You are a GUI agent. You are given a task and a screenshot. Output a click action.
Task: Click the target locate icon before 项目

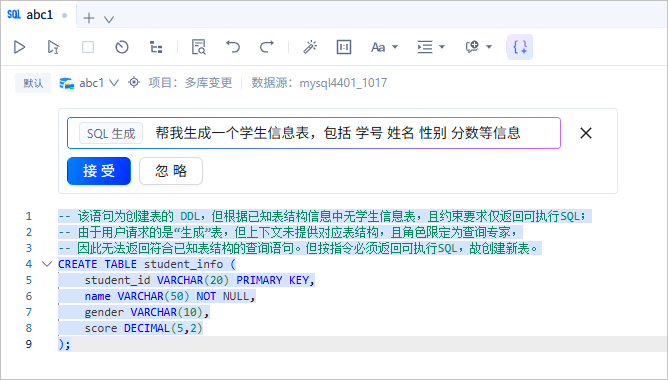click(134, 82)
